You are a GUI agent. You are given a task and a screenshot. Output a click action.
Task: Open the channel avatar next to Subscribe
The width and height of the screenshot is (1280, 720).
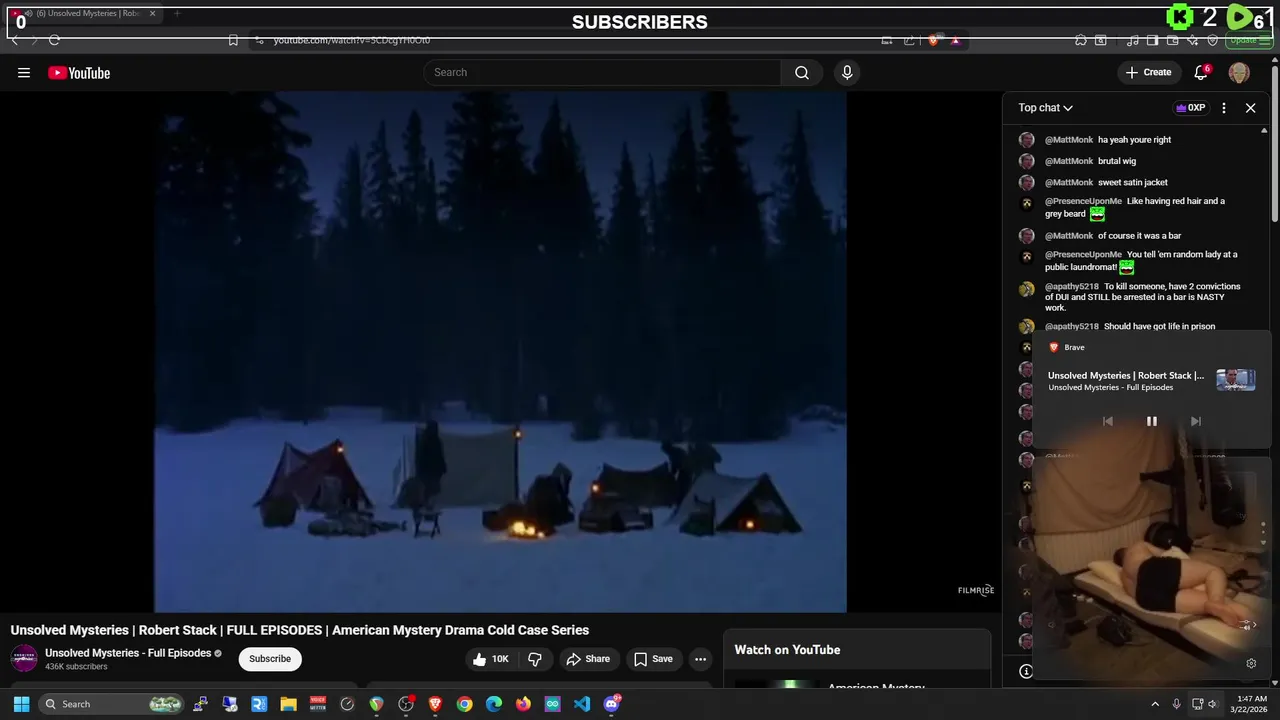tap(24, 658)
